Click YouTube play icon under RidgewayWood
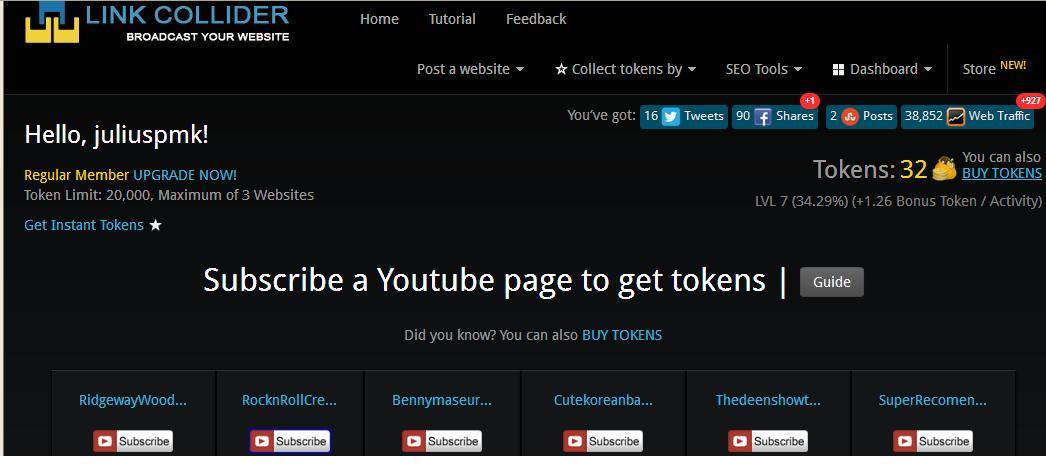Image resolution: width=1046 pixels, height=464 pixels. pos(105,441)
